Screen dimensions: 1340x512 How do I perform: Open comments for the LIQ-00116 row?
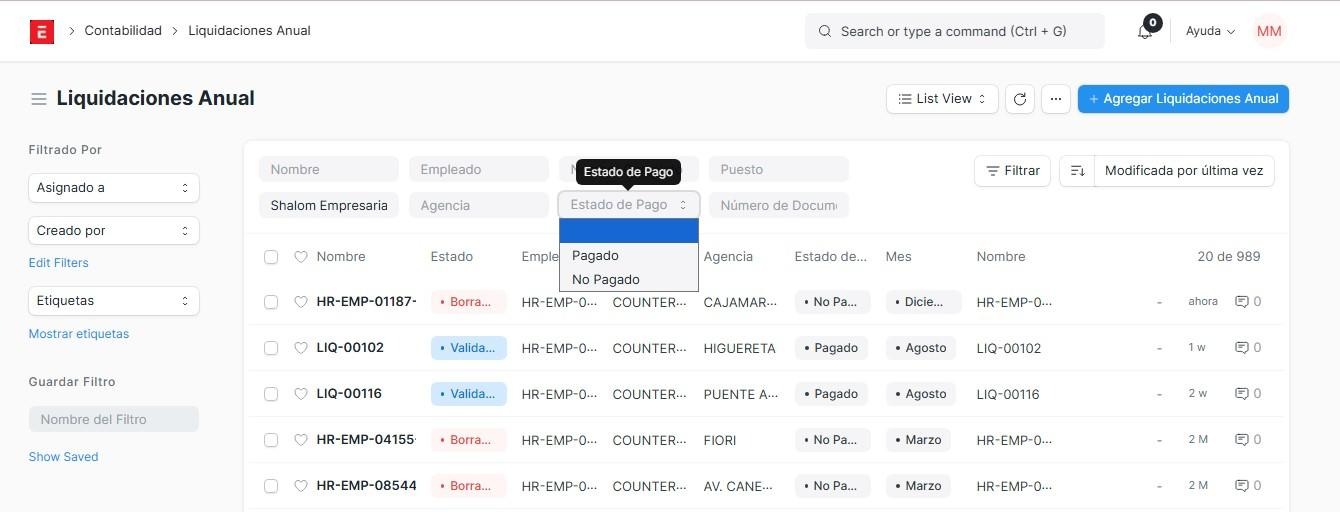1248,394
